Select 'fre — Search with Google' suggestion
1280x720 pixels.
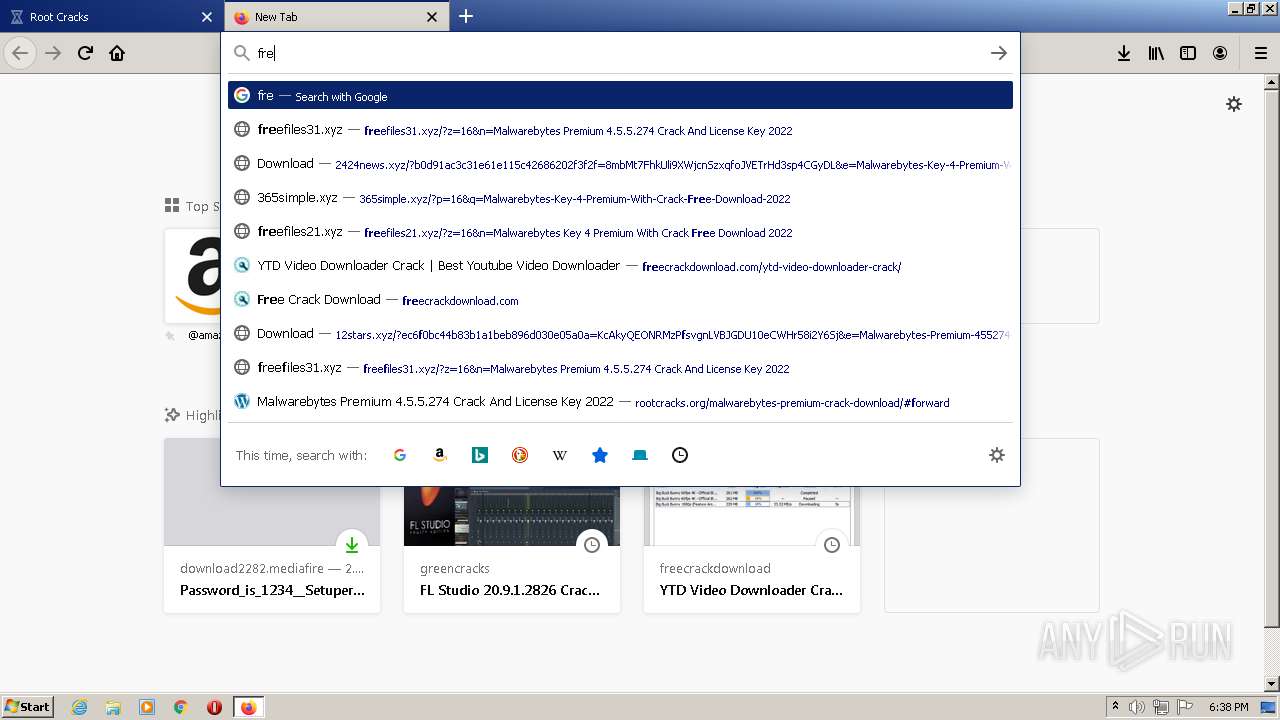[x=620, y=95]
